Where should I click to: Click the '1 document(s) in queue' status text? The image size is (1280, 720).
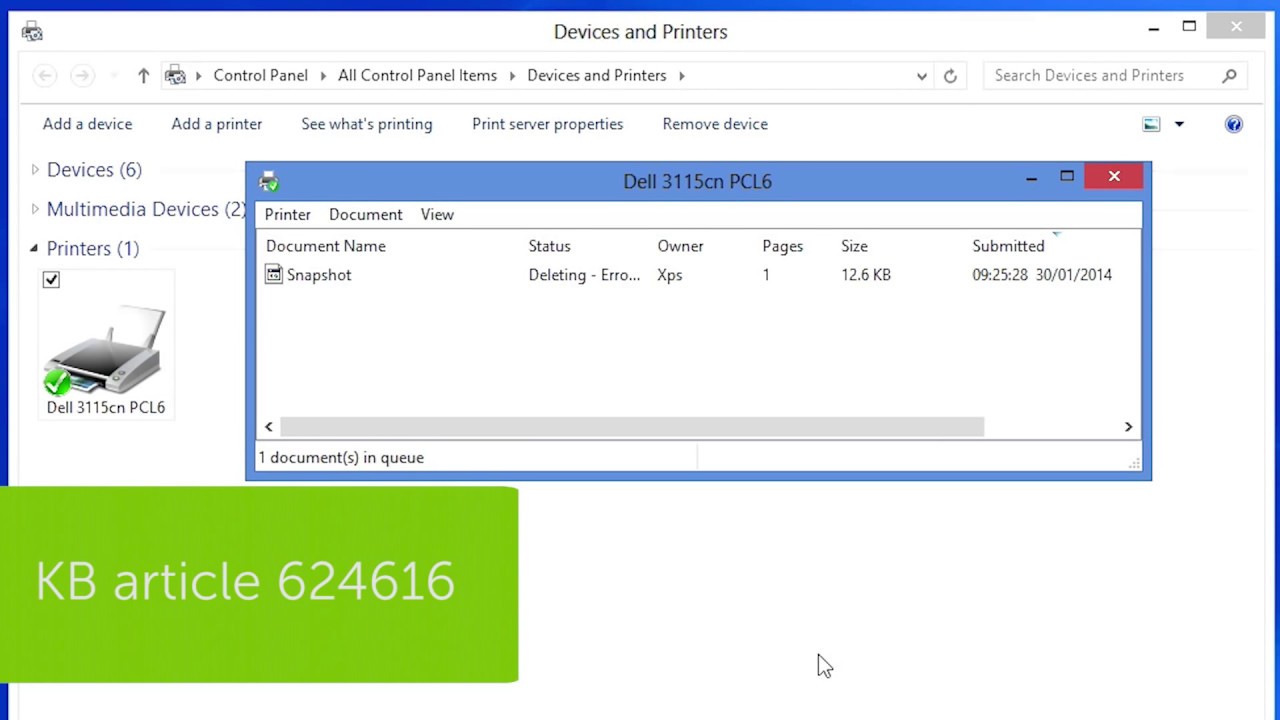tap(341, 457)
